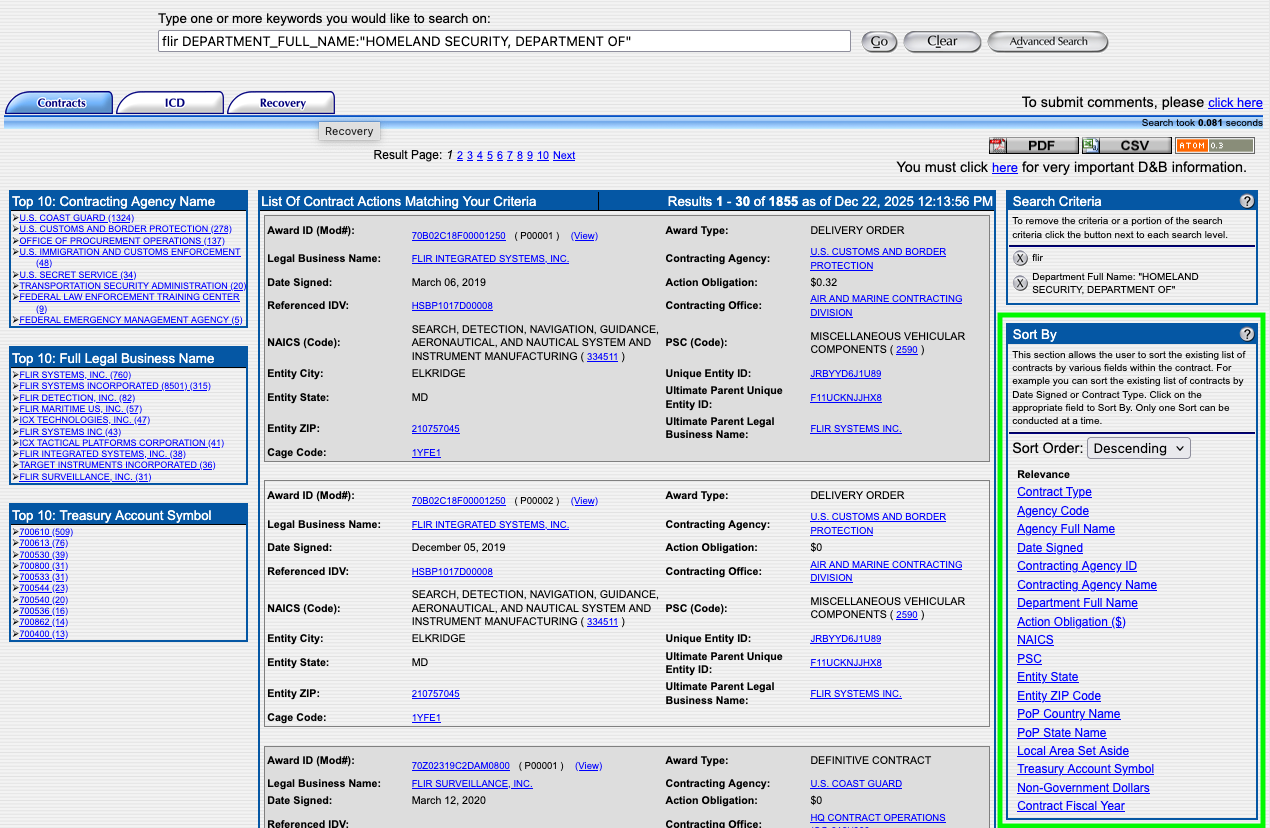Click the keyword search input field
Image resolution: width=1270 pixels, height=828 pixels.
pyautogui.click(x=500, y=41)
